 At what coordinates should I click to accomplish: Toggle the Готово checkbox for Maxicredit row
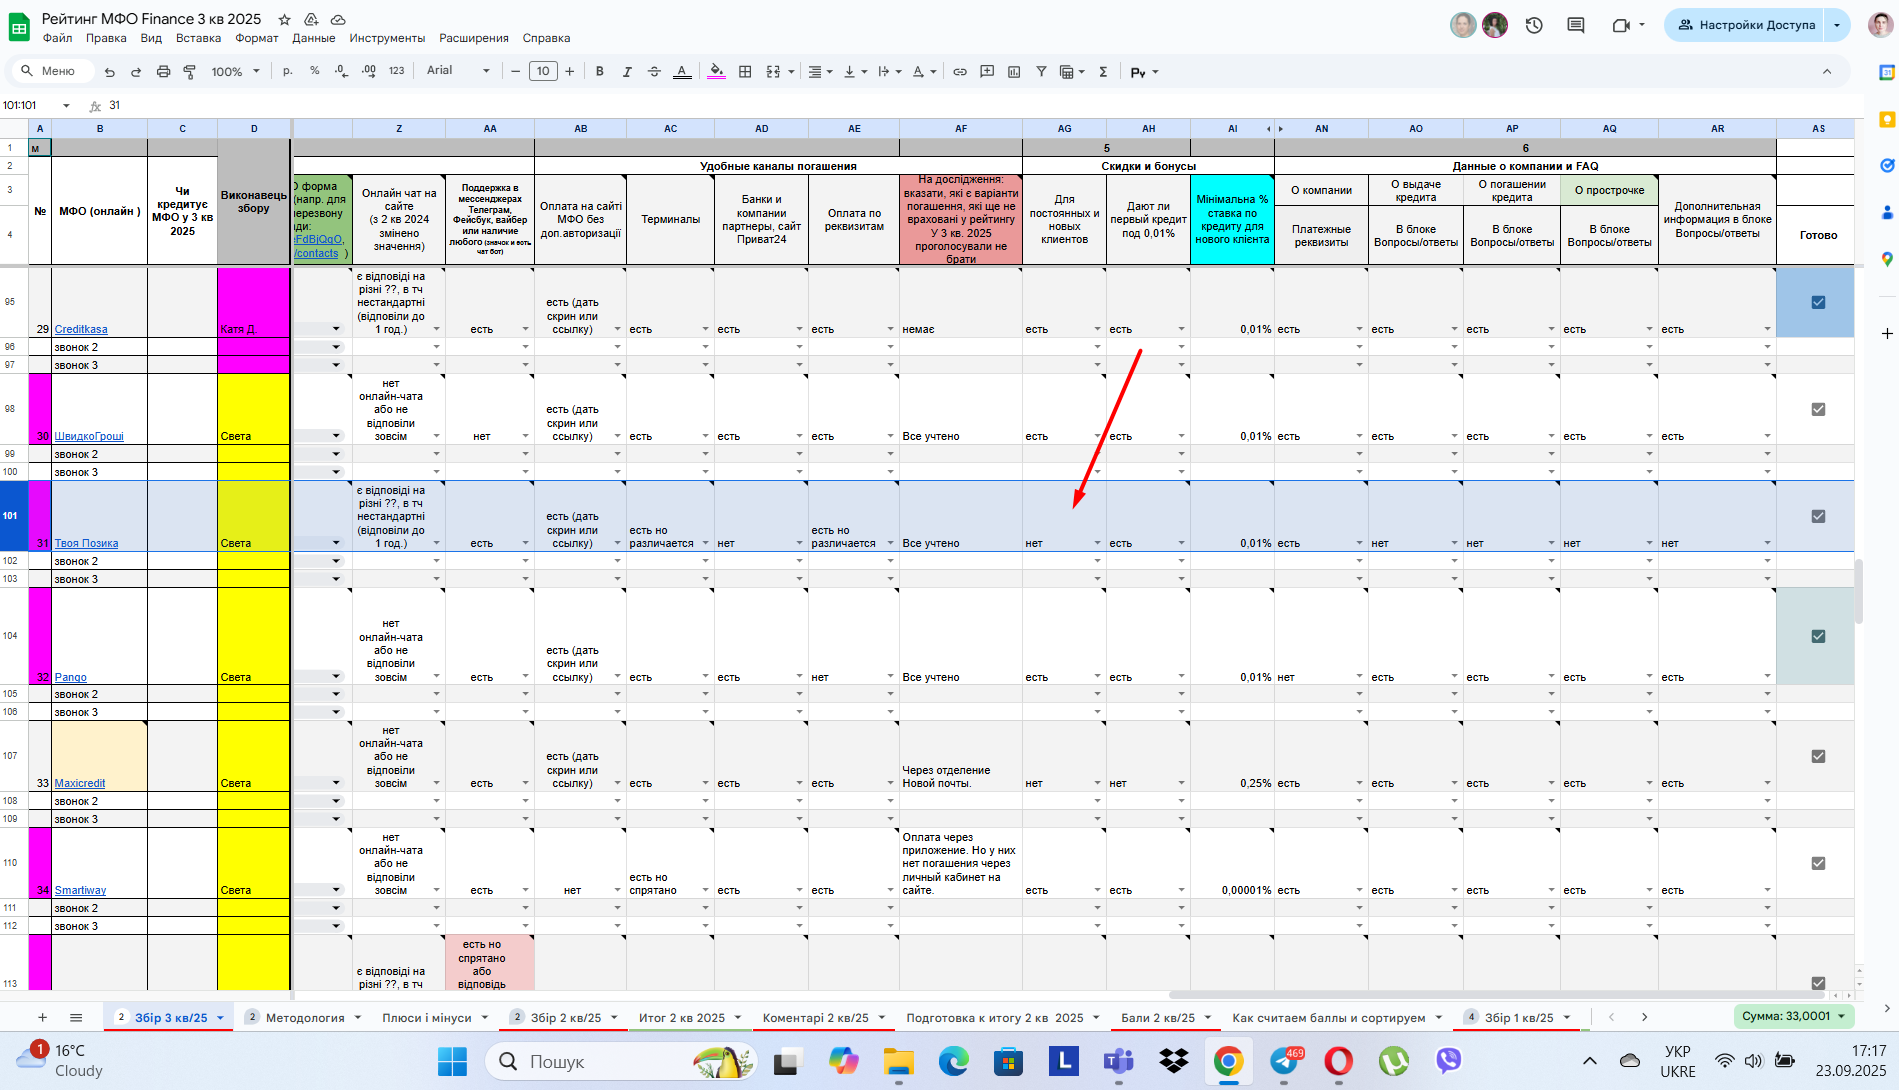point(1818,756)
